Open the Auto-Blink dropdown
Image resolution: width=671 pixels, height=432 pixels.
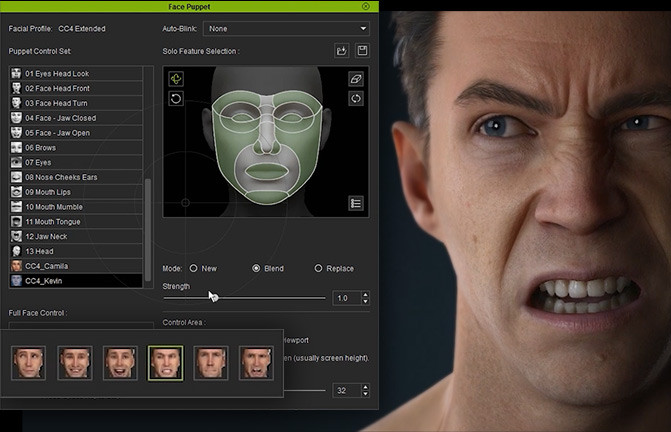click(x=286, y=29)
